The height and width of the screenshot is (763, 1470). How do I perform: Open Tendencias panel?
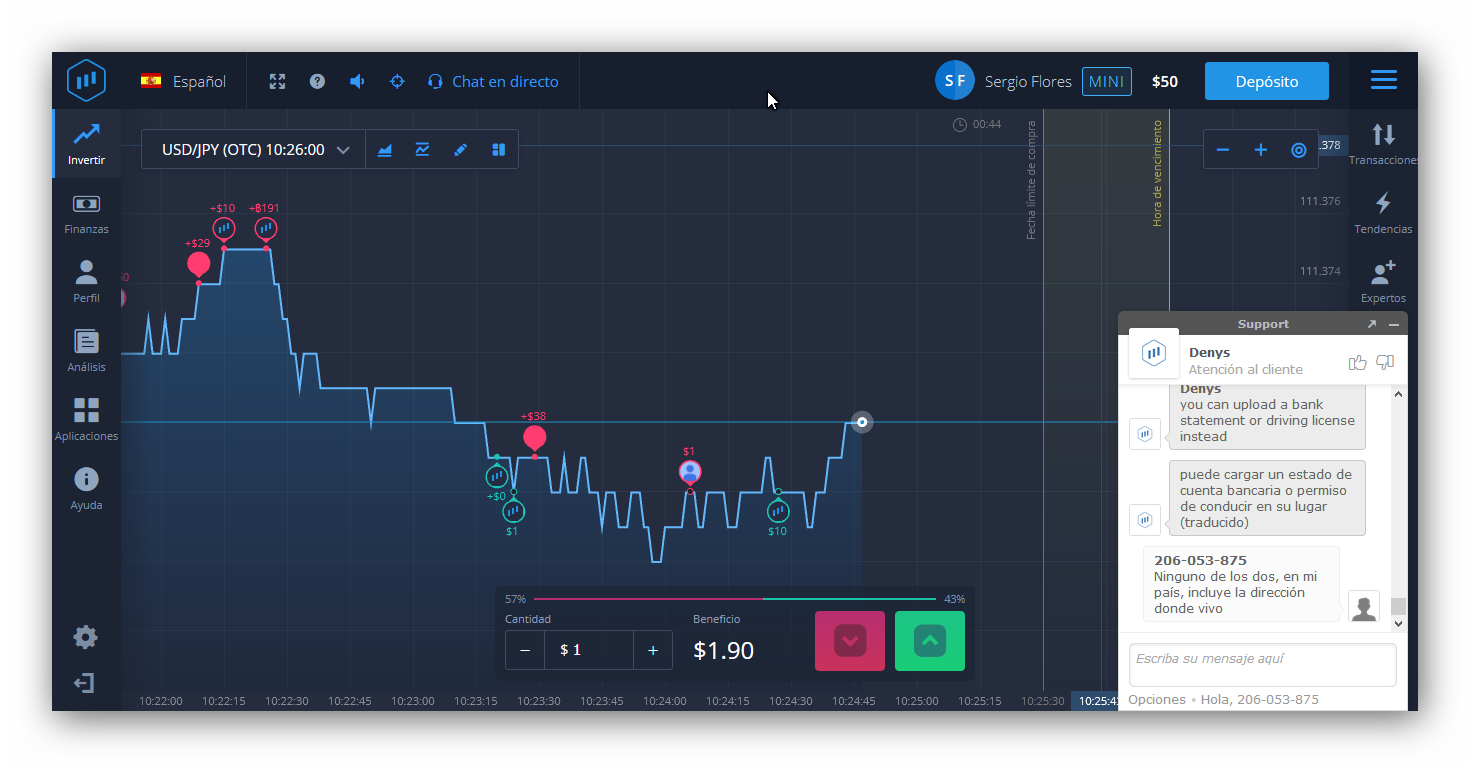tap(1384, 213)
